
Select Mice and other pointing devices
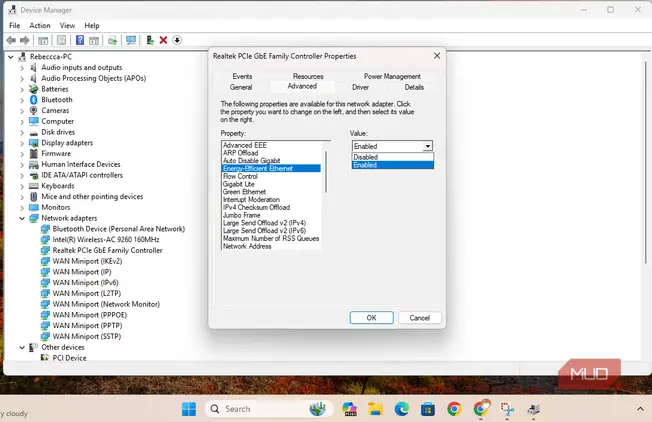pos(92,197)
